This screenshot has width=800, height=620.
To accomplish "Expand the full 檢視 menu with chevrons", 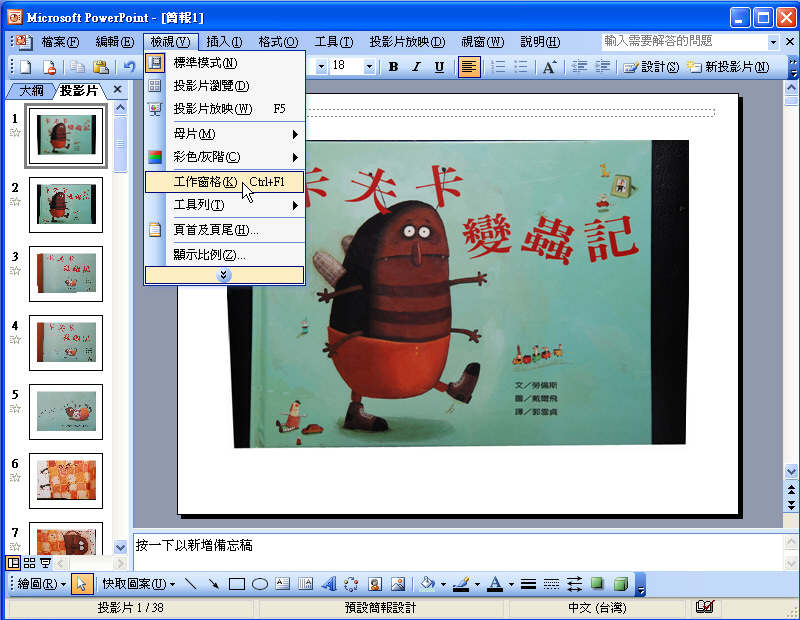I will click(224, 276).
